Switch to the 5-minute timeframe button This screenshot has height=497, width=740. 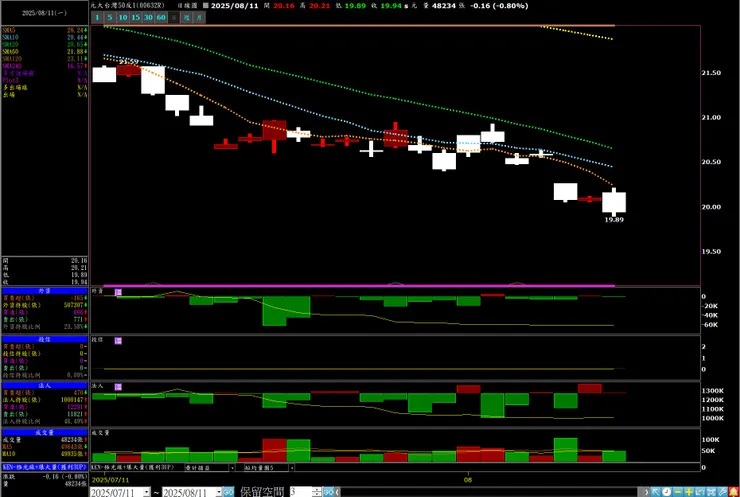109,17
